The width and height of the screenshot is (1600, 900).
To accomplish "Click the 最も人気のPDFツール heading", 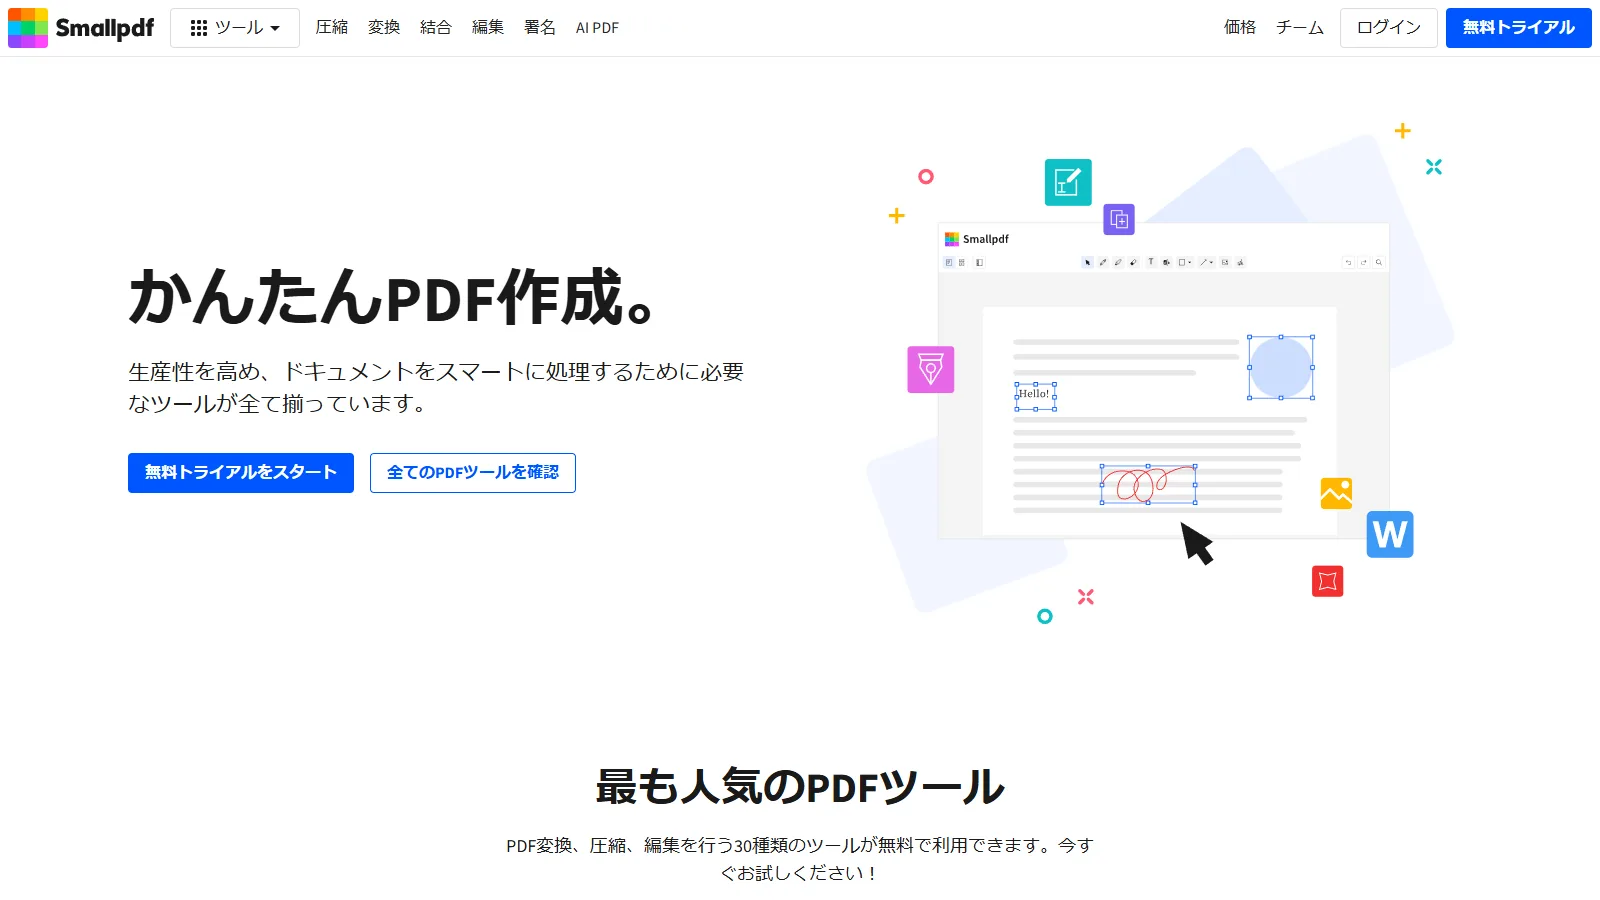I will pos(800,787).
